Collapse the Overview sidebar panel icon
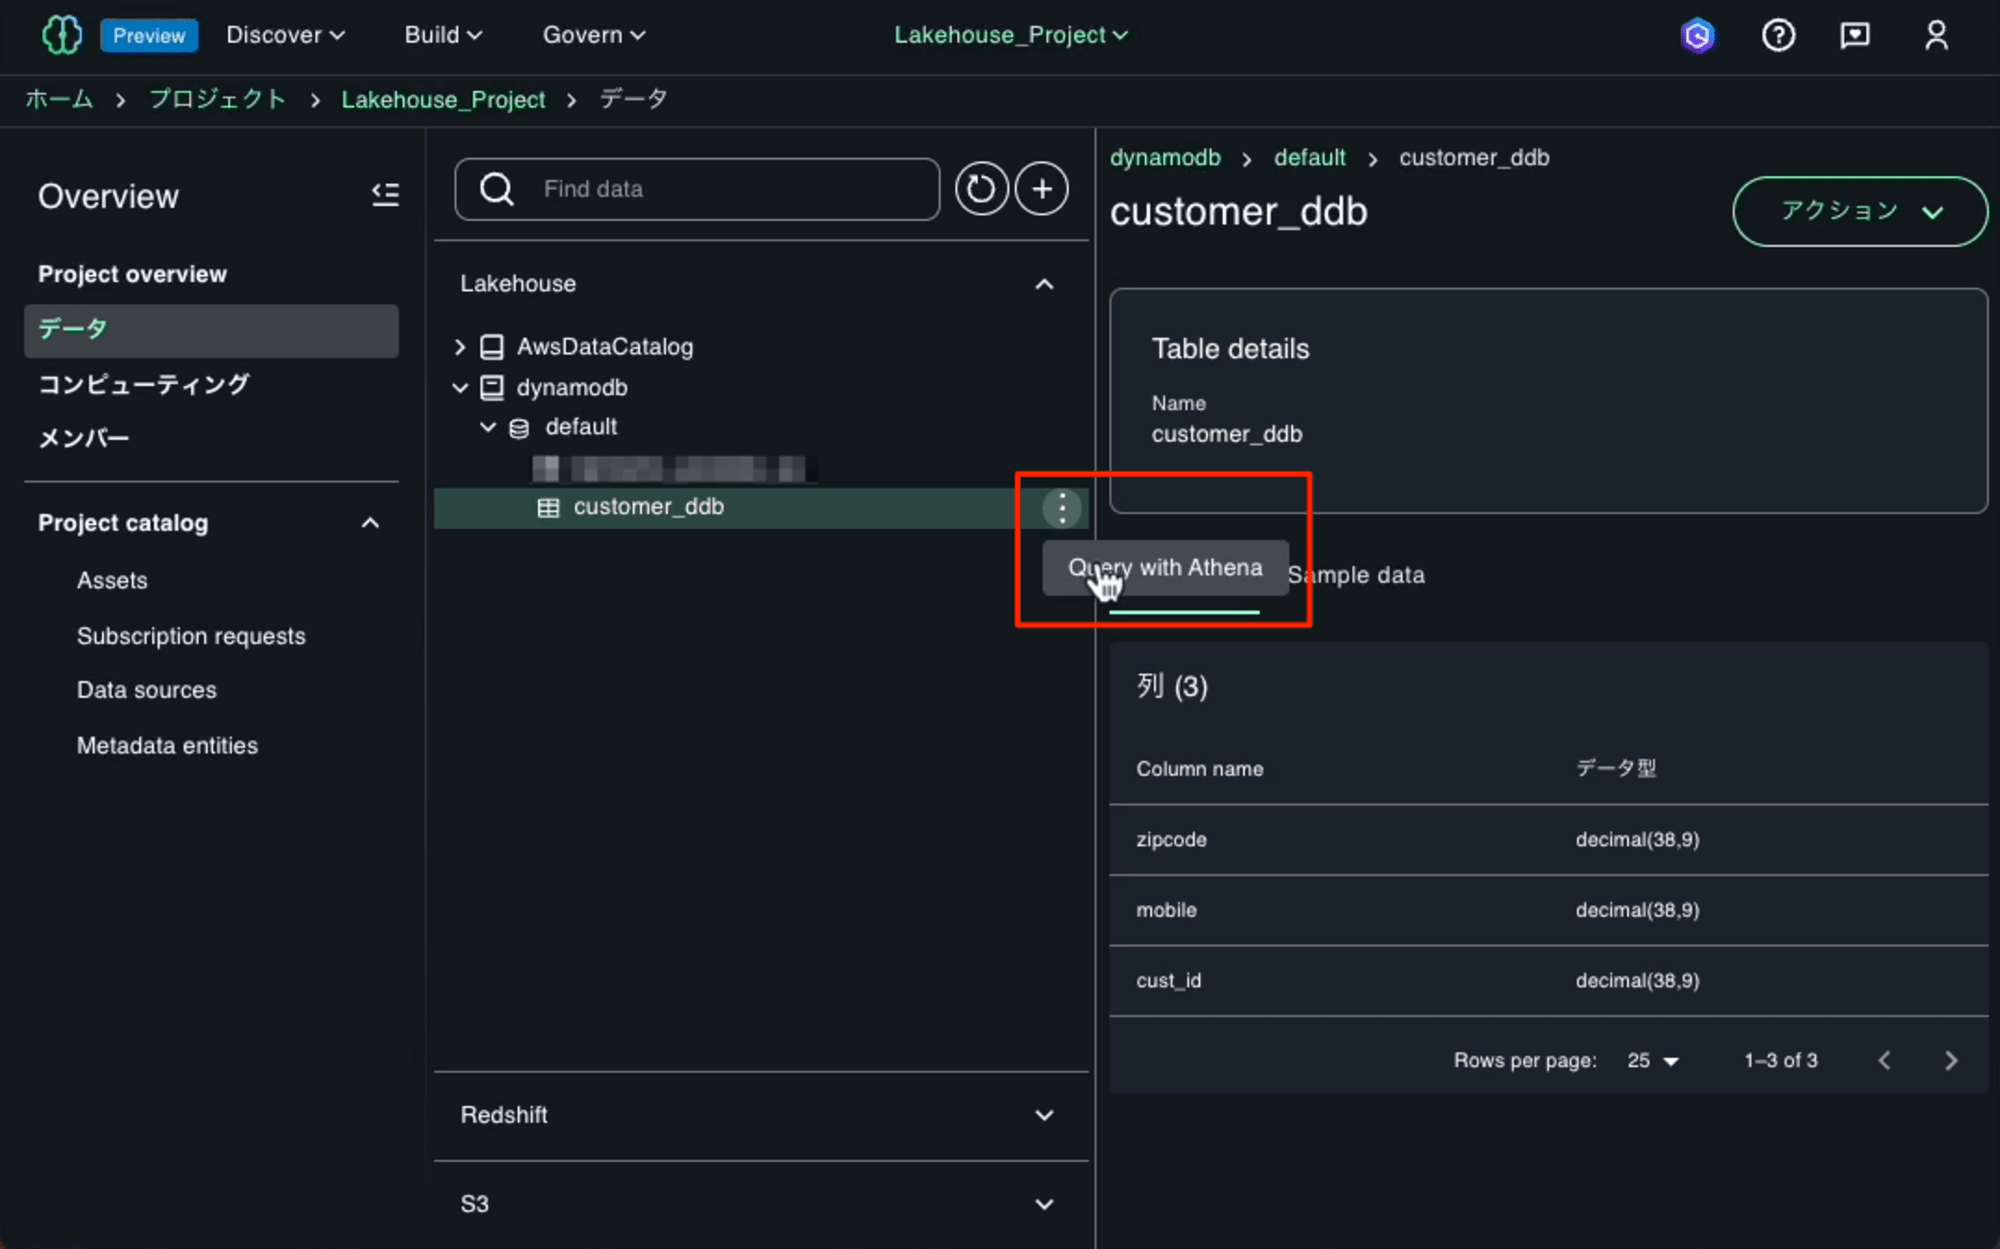Viewport: 2000px width, 1249px height. click(385, 194)
